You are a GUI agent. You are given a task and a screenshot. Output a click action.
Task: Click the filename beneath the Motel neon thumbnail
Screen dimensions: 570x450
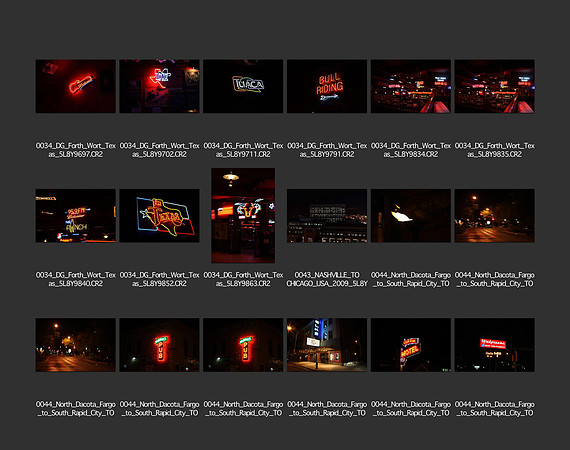pos(411,409)
